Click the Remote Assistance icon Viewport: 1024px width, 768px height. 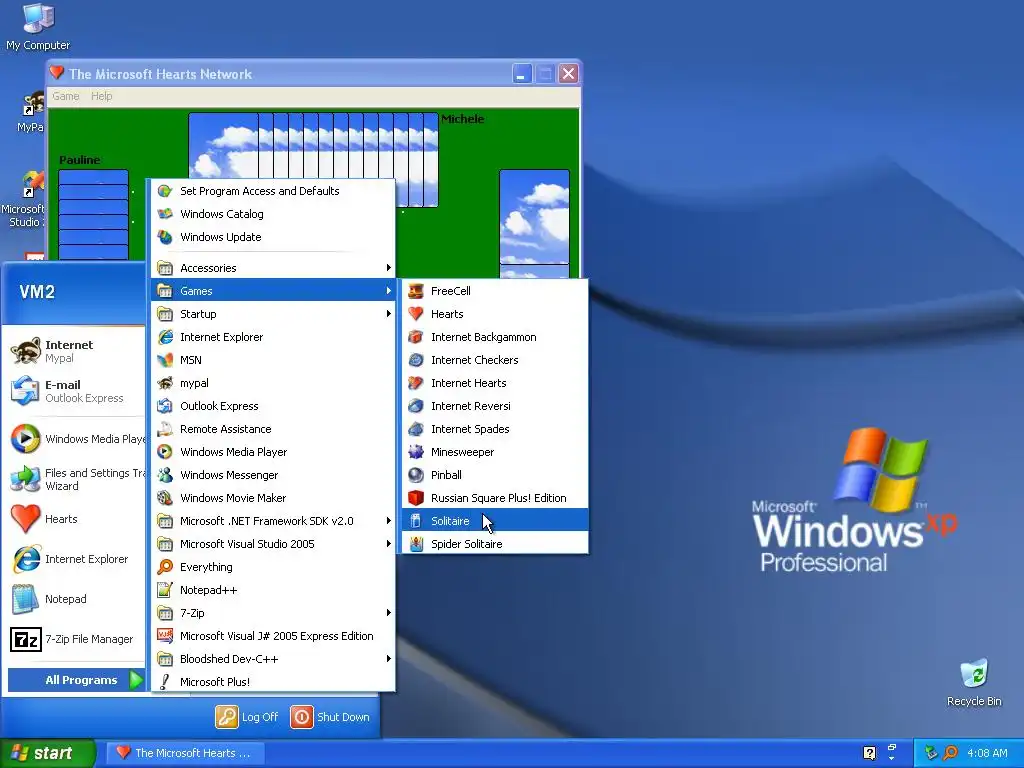pyautogui.click(x=165, y=428)
